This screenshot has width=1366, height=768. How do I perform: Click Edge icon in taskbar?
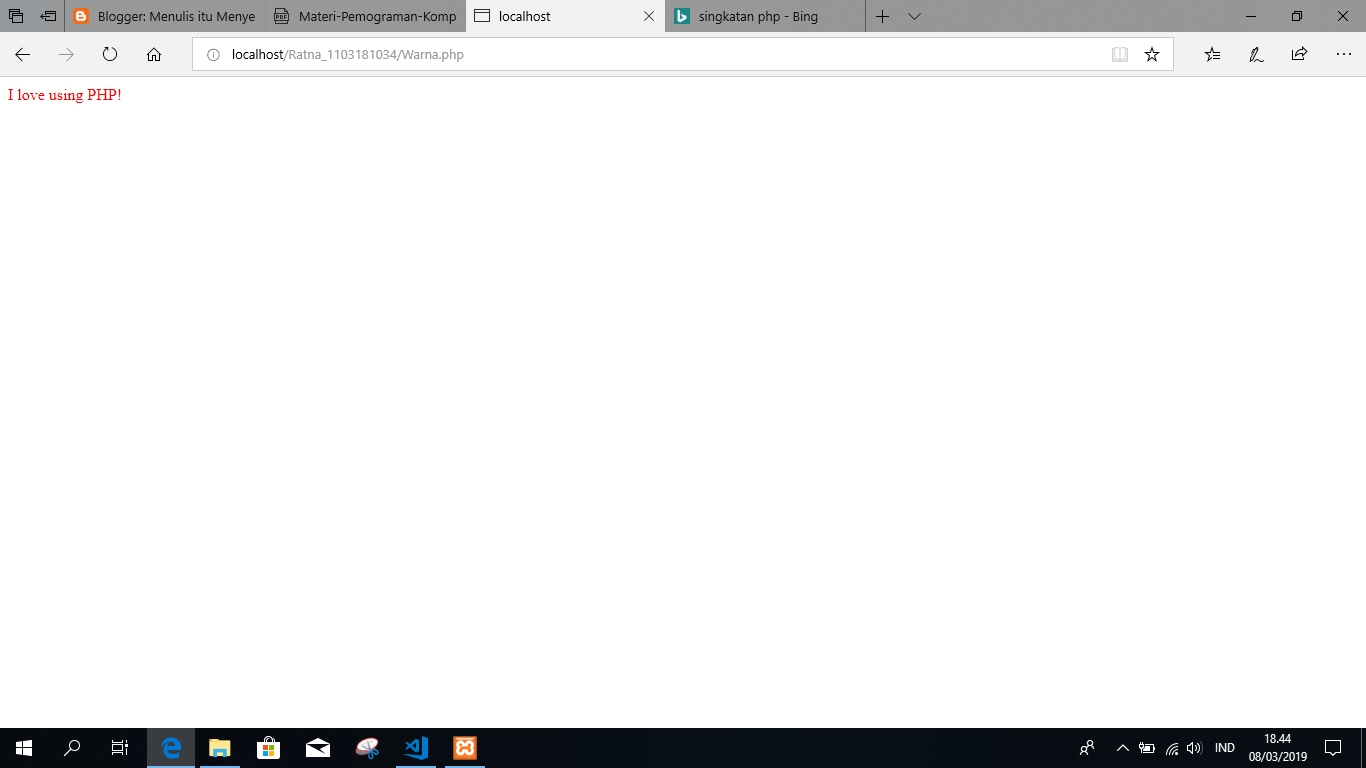click(x=171, y=748)
